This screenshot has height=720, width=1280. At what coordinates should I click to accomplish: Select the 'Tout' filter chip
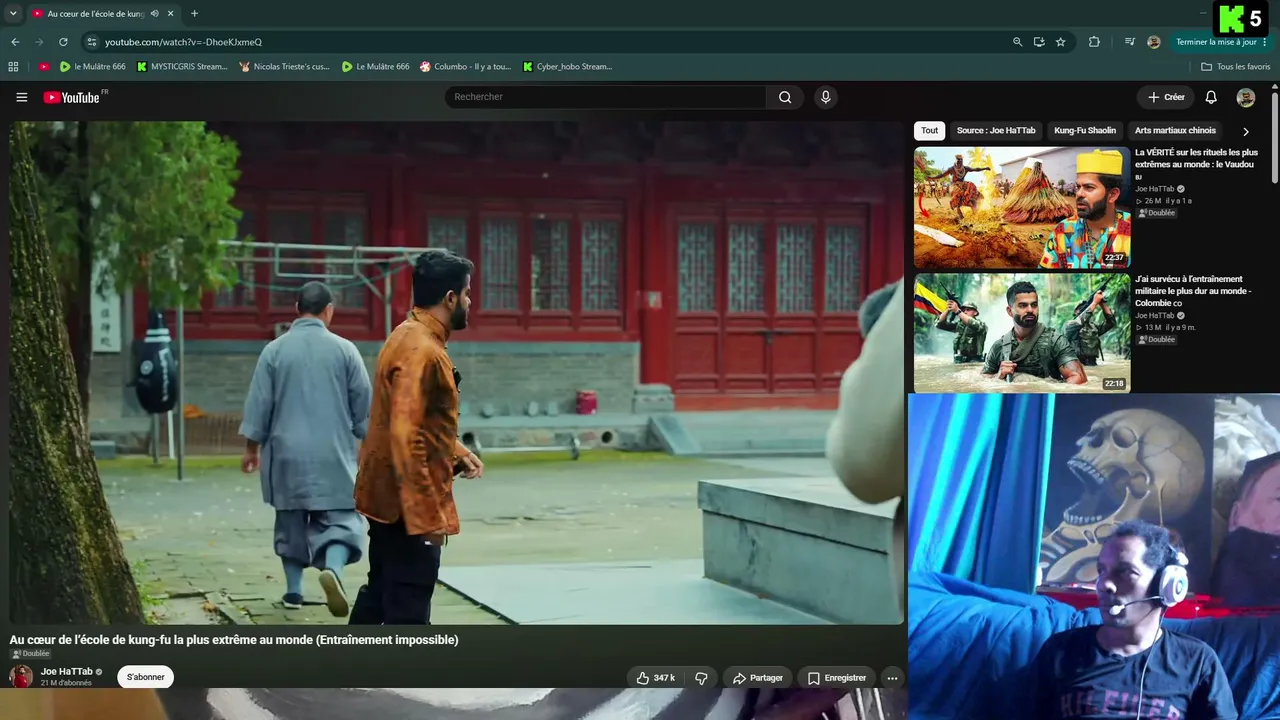(930, 131)
